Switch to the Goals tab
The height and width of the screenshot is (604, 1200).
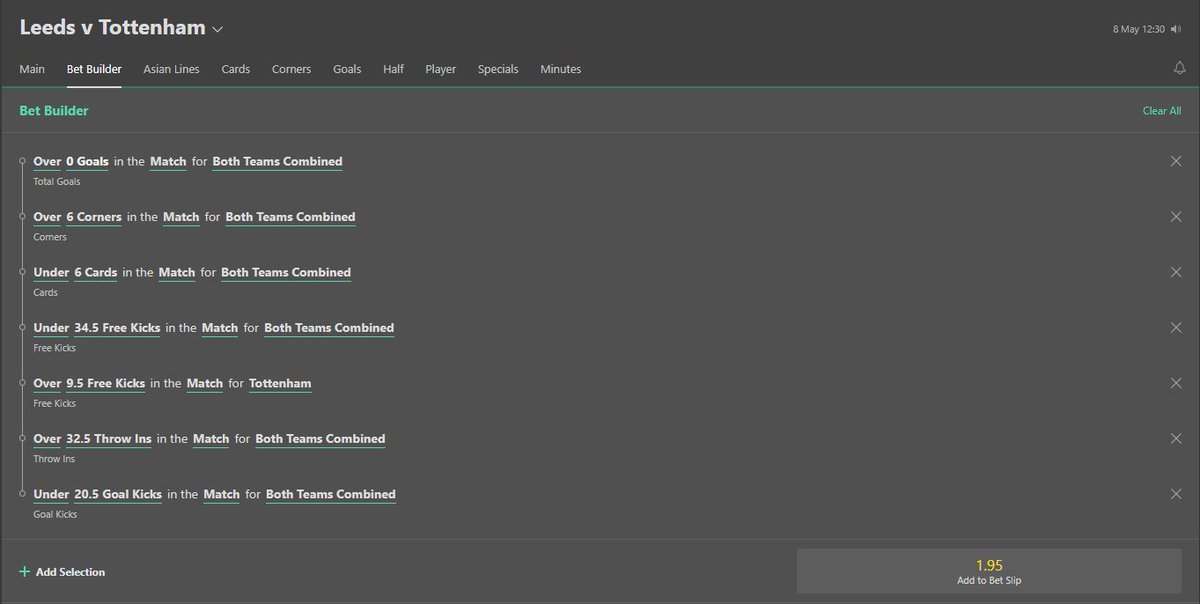(347, 69)
